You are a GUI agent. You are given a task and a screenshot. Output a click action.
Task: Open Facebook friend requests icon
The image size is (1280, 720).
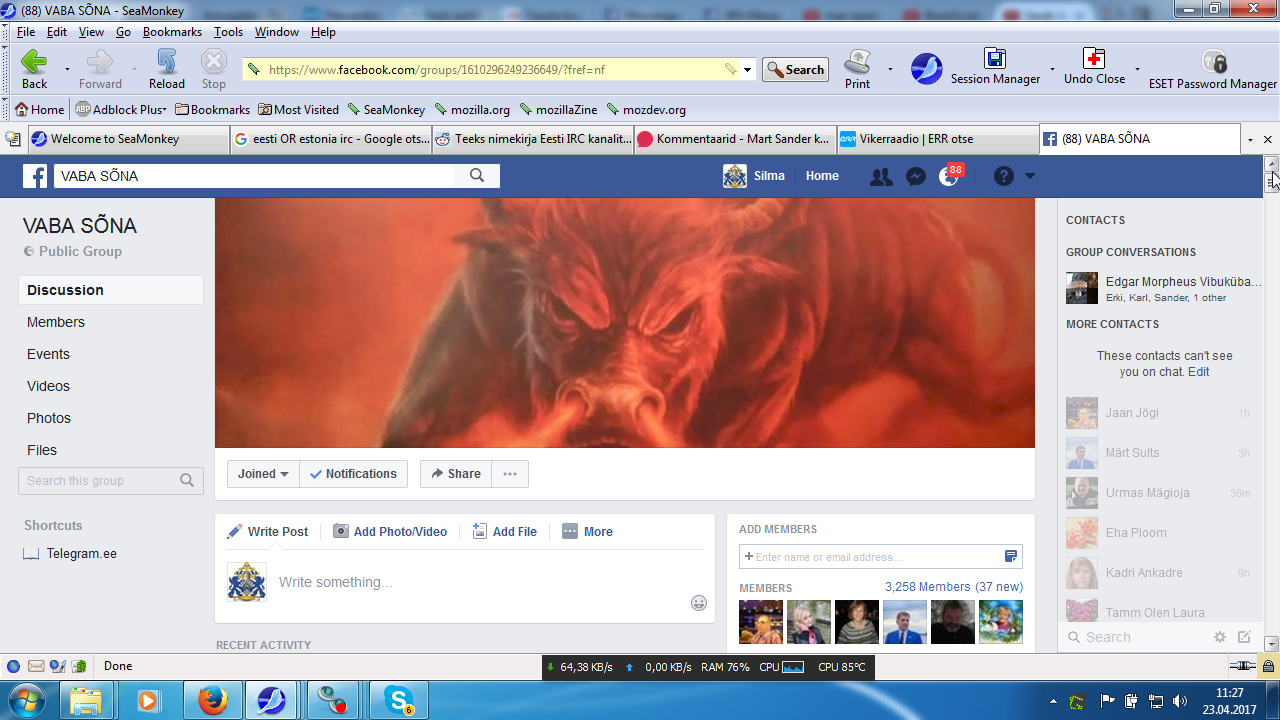[x=881, y=177]
